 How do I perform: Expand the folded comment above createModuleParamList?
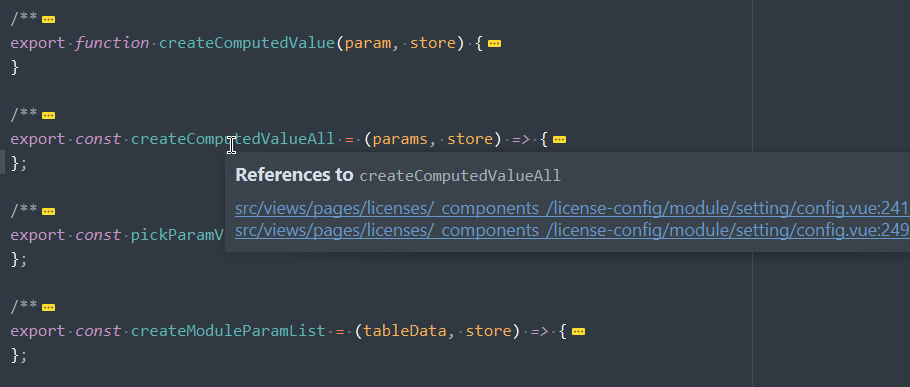49,307
